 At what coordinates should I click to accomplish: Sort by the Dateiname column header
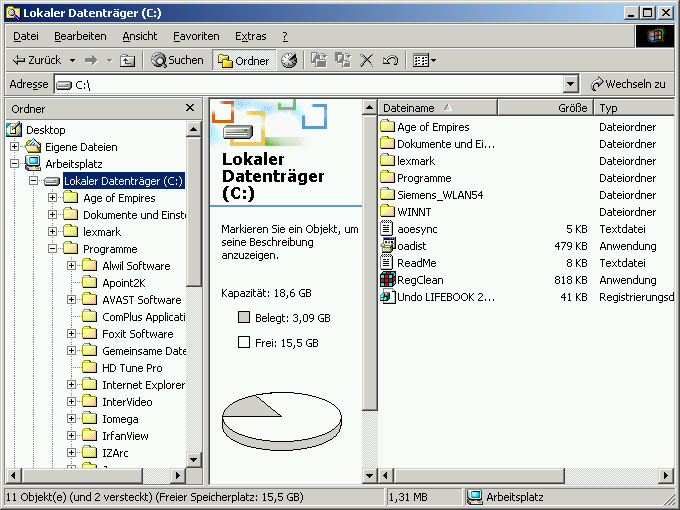(x=438, y=108)
